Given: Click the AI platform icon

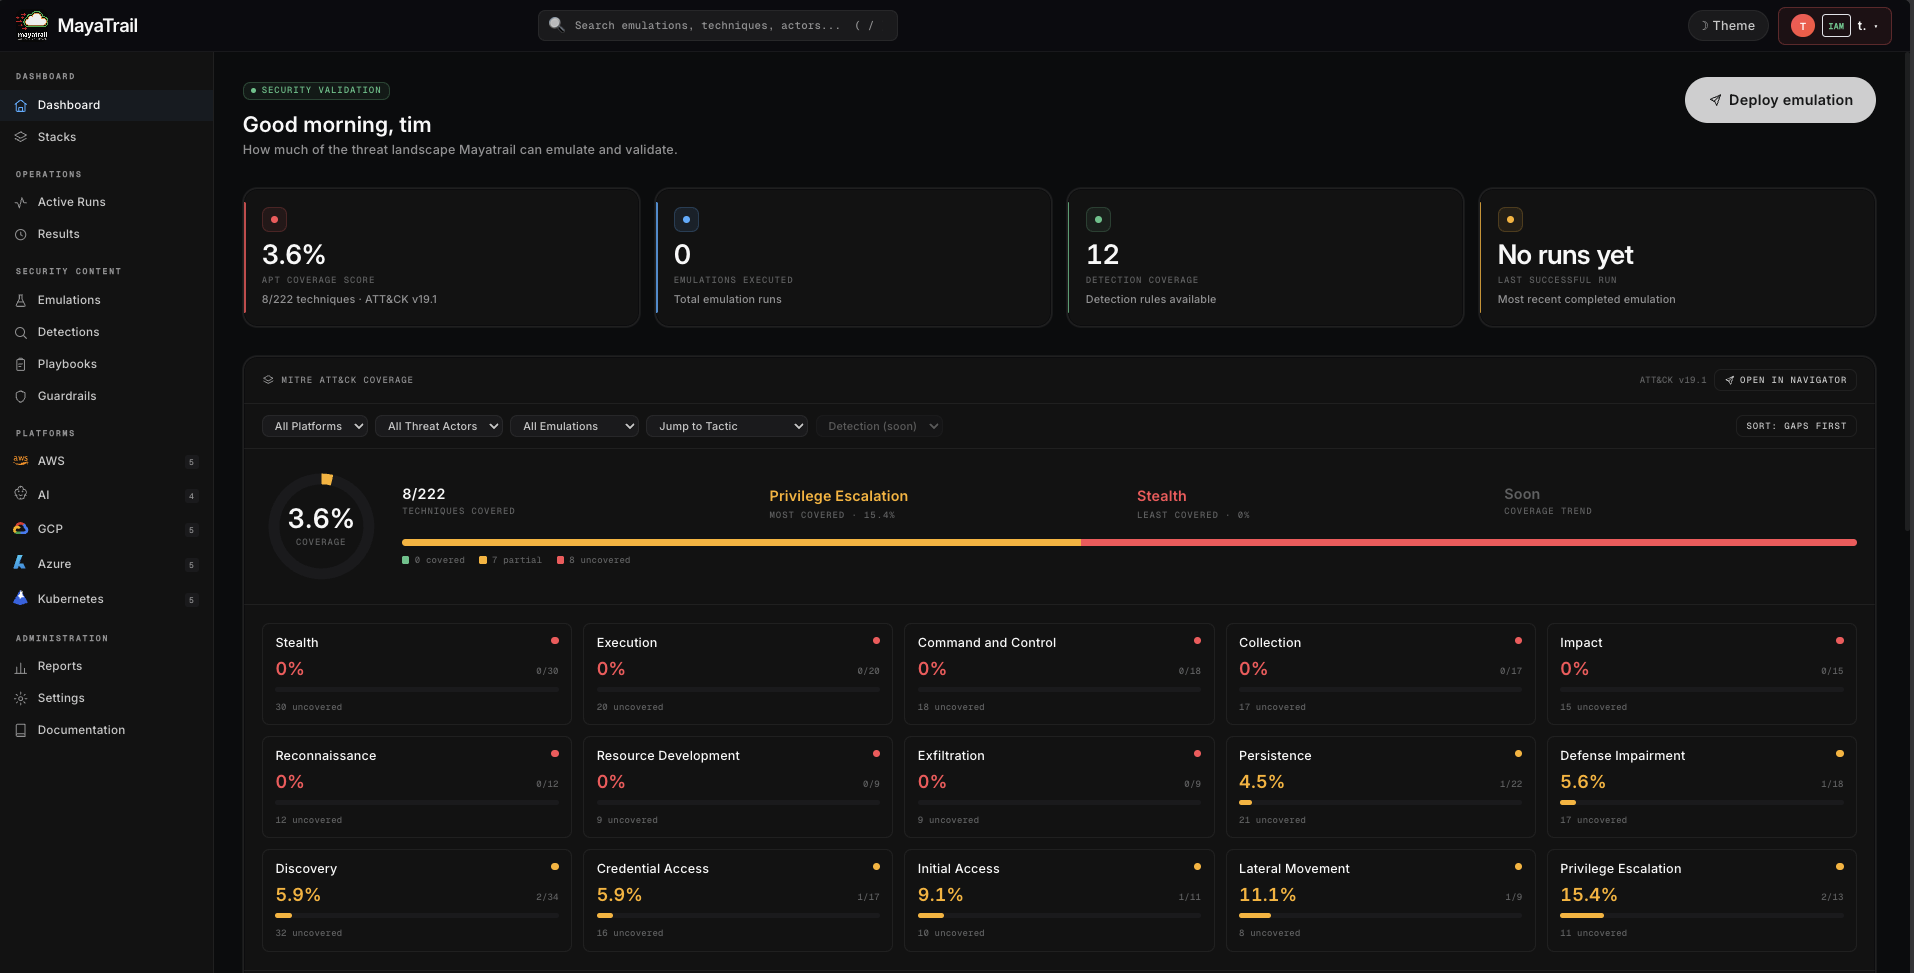Looking at the screenshot, I should coord(20,494).
